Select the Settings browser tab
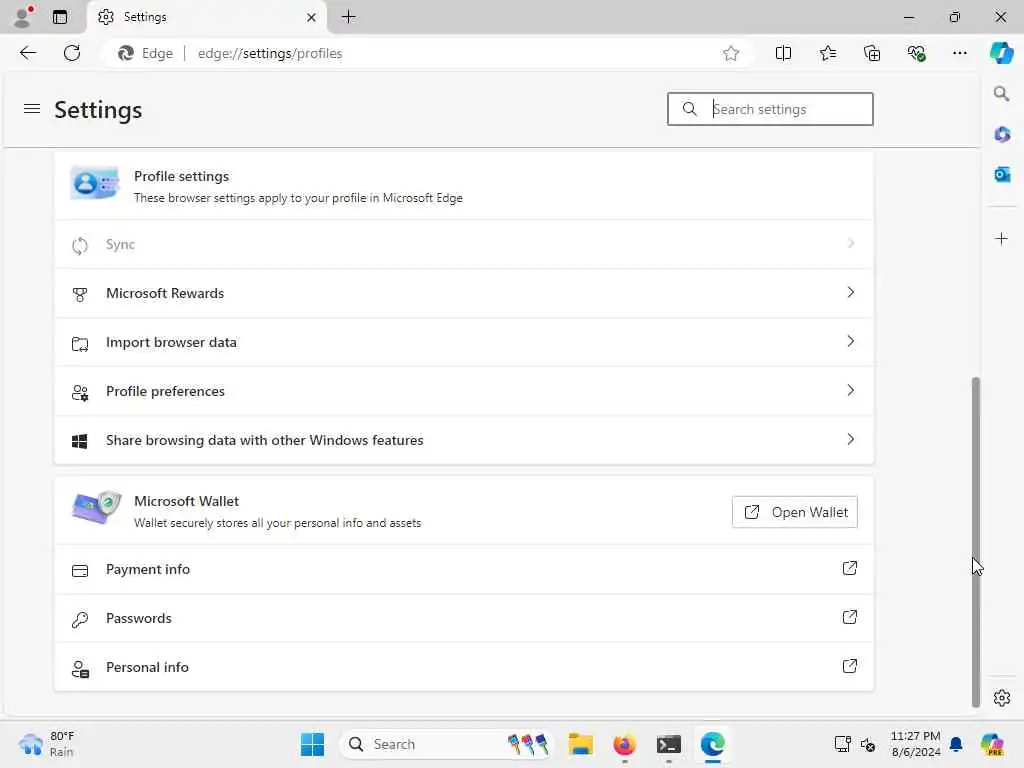Image resolution: width=1024 pixels, height=768 pixels. [x=206, y=17]
